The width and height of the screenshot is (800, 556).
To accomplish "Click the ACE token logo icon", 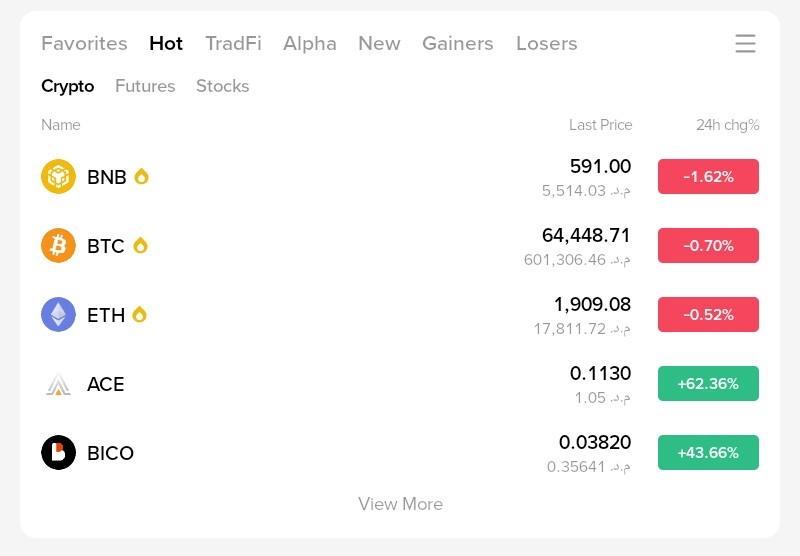I will (x=58, y=384).
